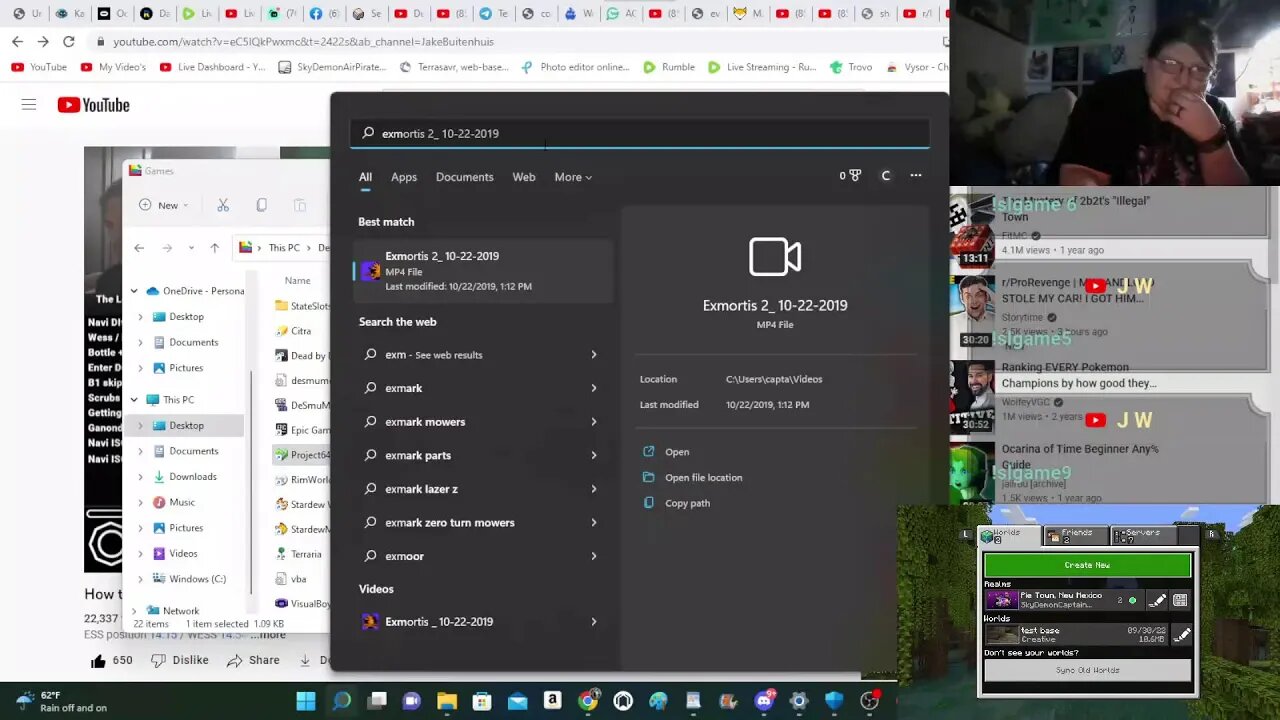Open the Live Dashboard bookmark
Screen dimensions: 1280x720
point(211,67)
